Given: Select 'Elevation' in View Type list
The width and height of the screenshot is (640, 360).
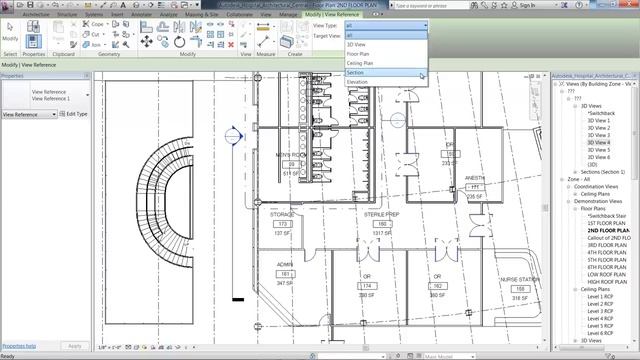Looking at the screenshot, I should (x=386, y=82).
